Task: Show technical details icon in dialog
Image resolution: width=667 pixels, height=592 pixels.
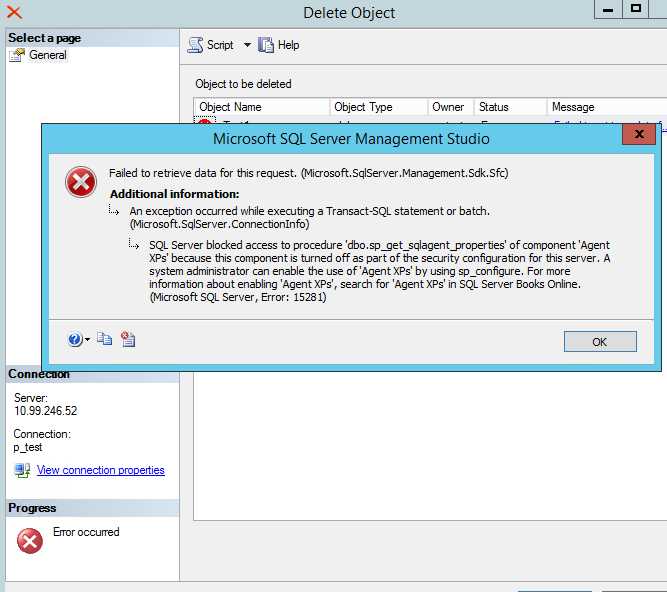Action: [128, 339]
